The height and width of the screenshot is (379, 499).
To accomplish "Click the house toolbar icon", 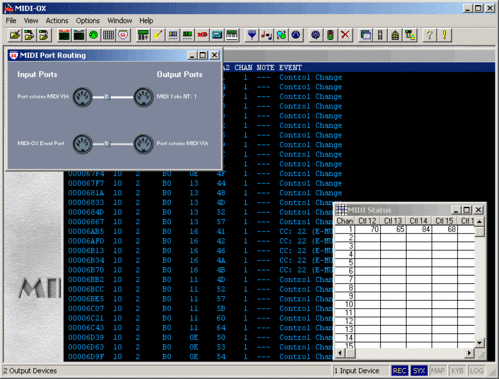I will (x=395, y=35).
